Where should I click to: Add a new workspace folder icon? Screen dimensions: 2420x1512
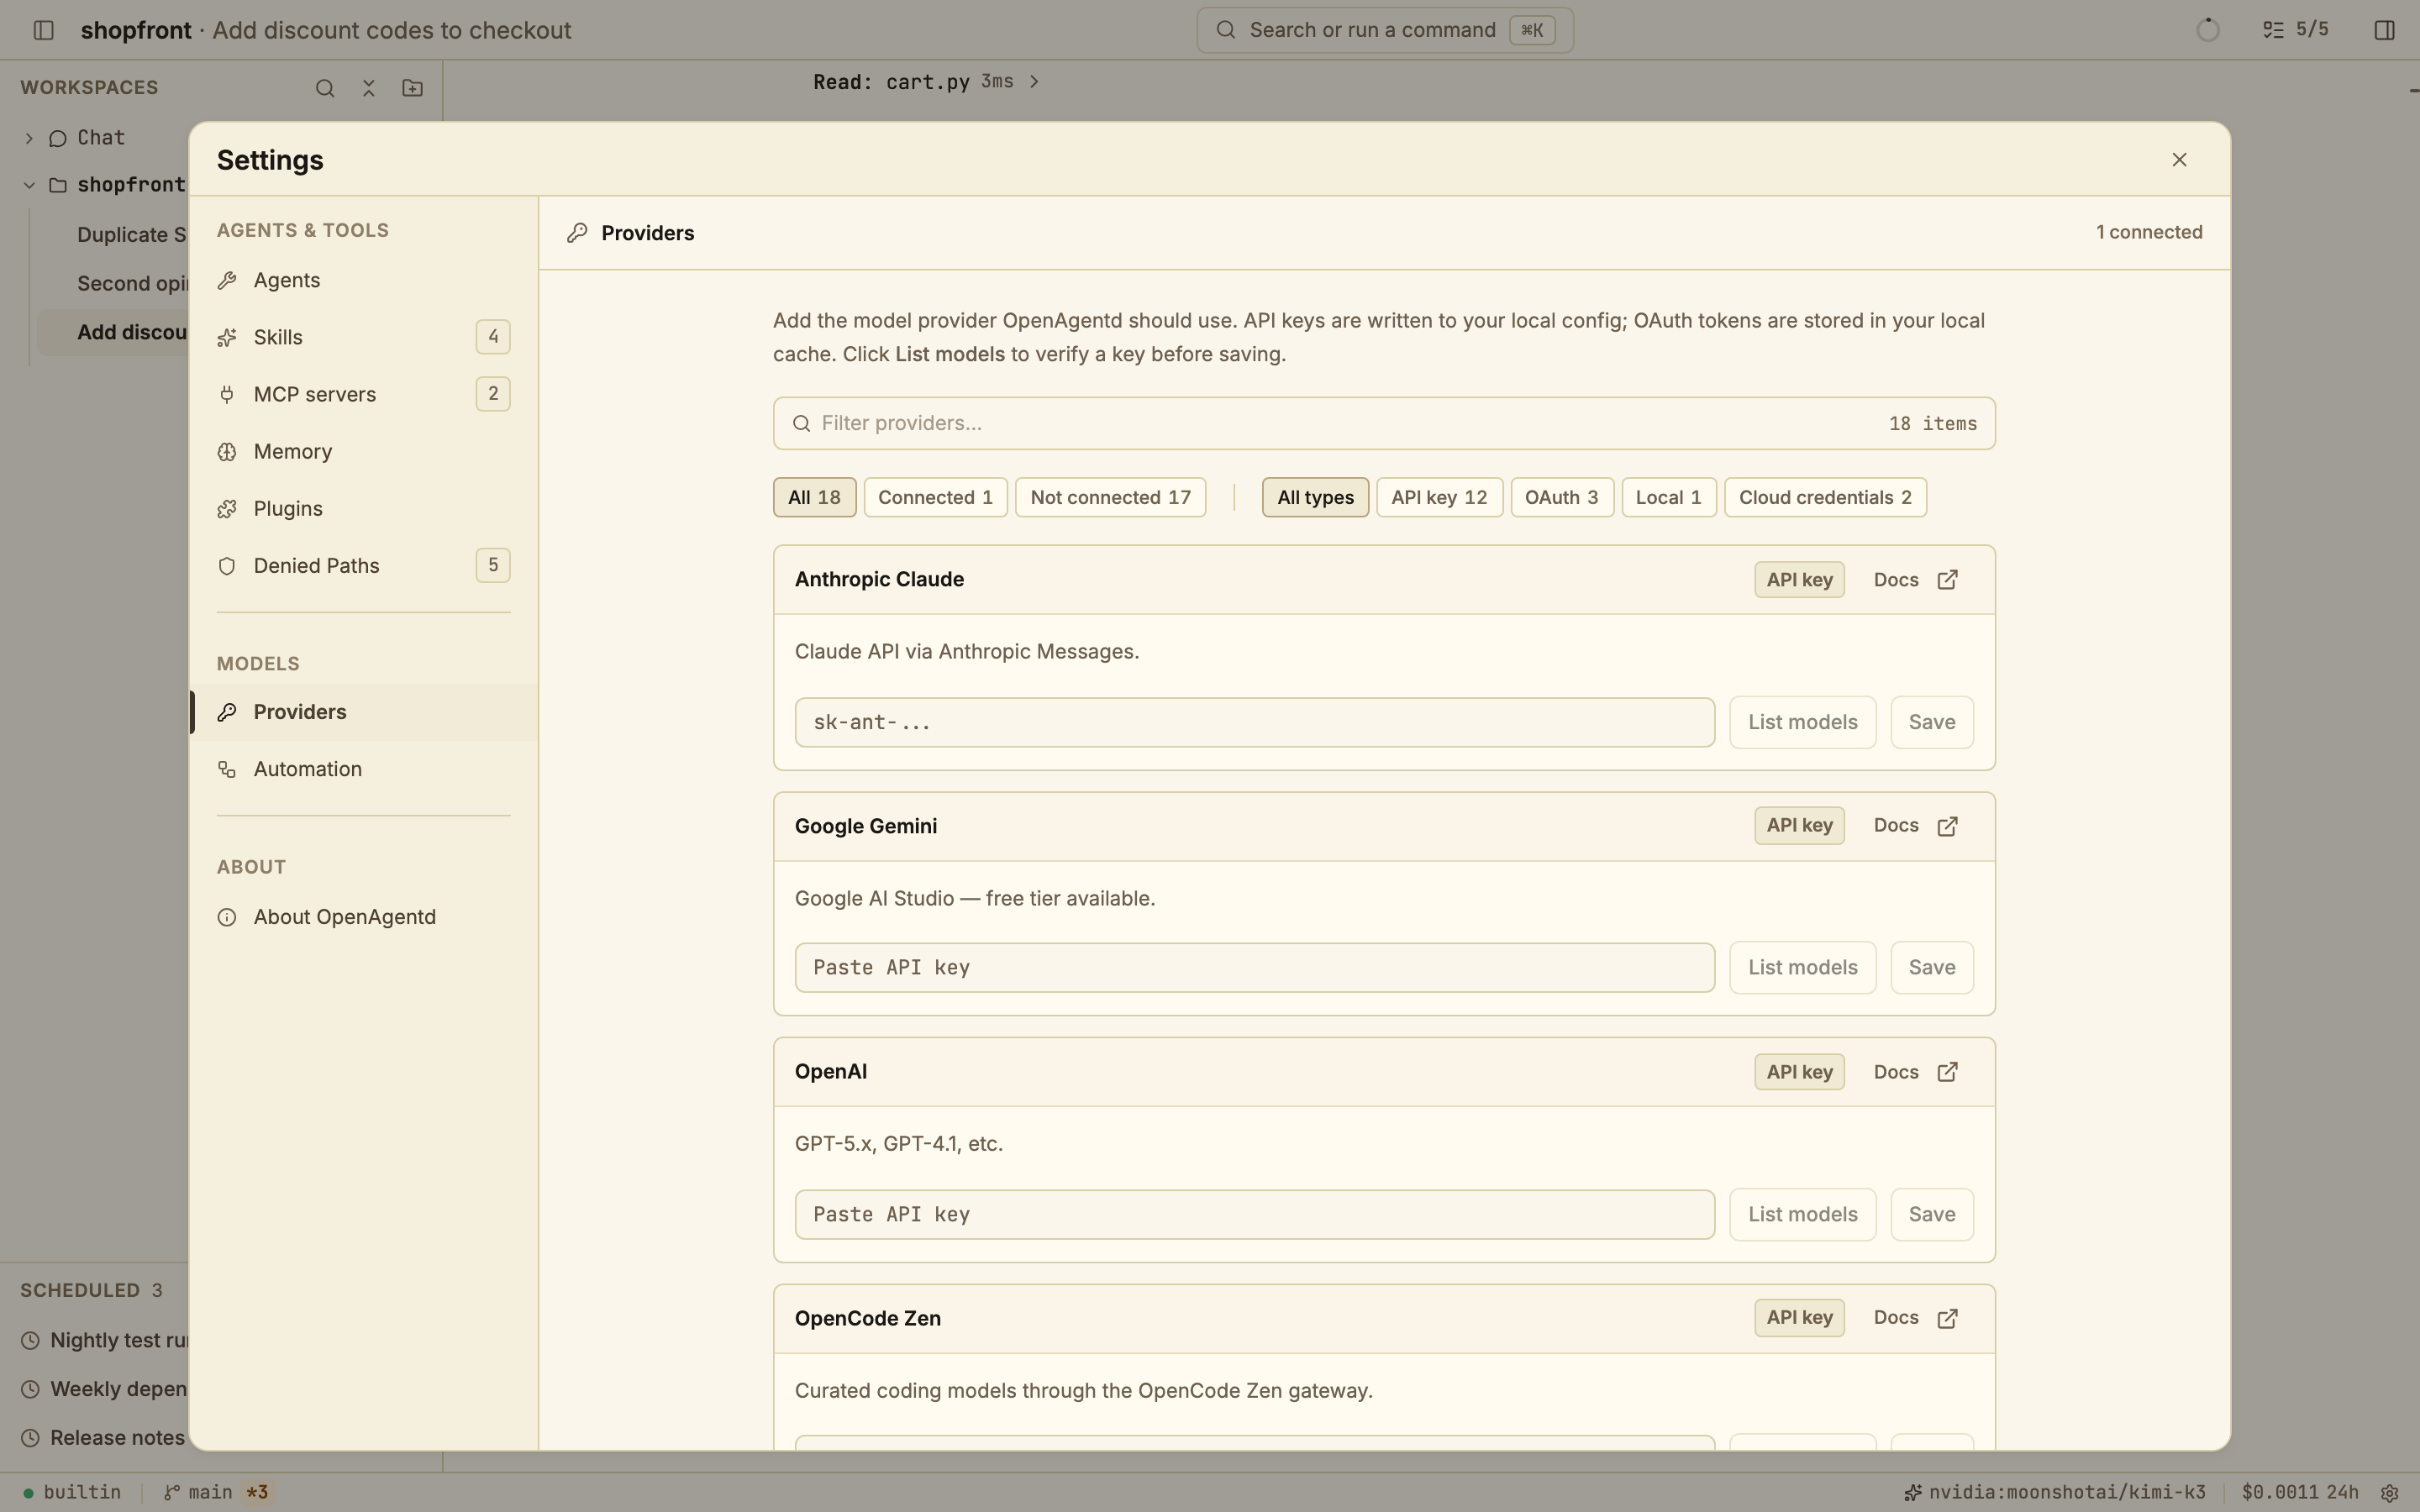coord(412,88)
